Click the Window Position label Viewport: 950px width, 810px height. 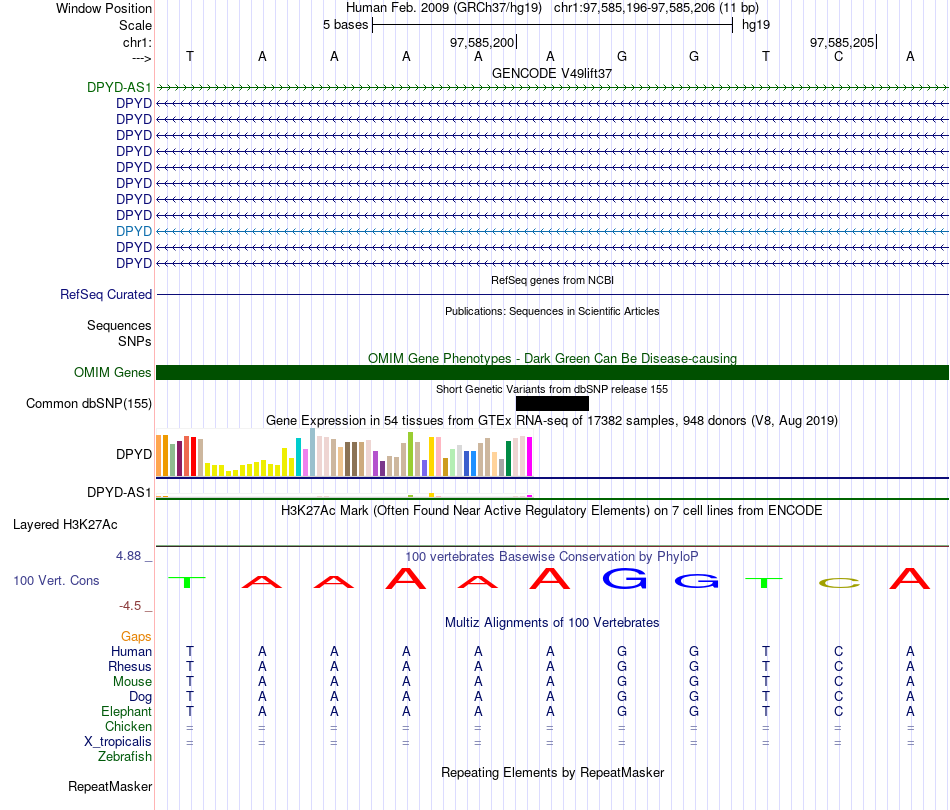[x=104, y=8]
